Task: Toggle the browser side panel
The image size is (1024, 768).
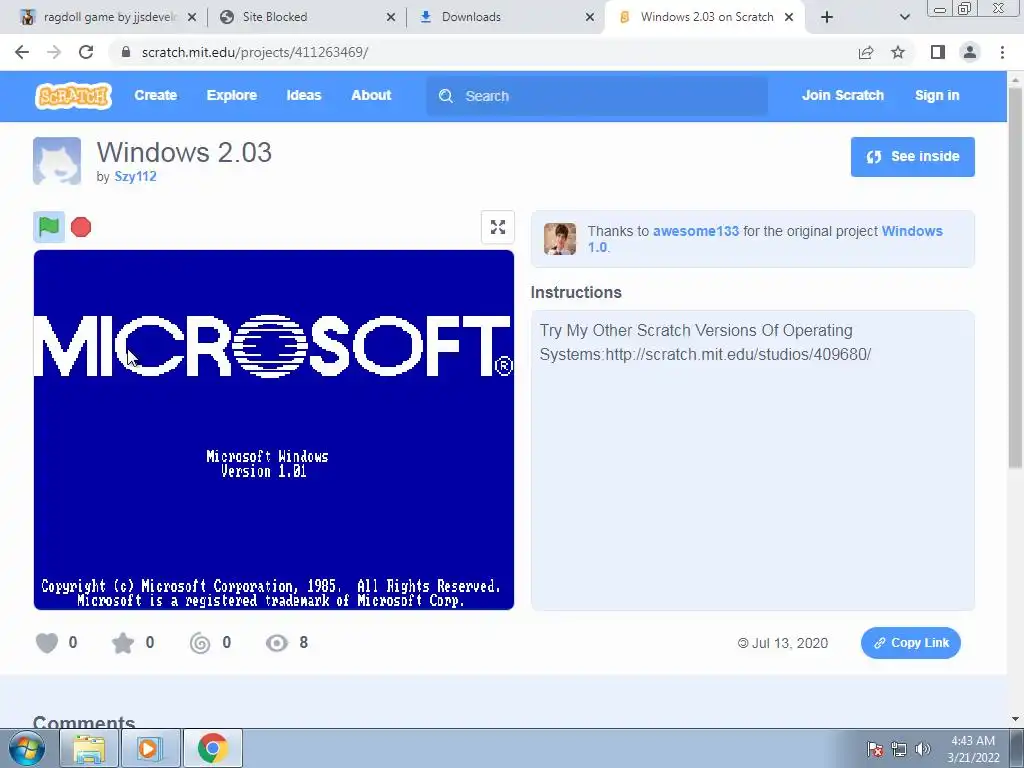Action: coord(938,52)
